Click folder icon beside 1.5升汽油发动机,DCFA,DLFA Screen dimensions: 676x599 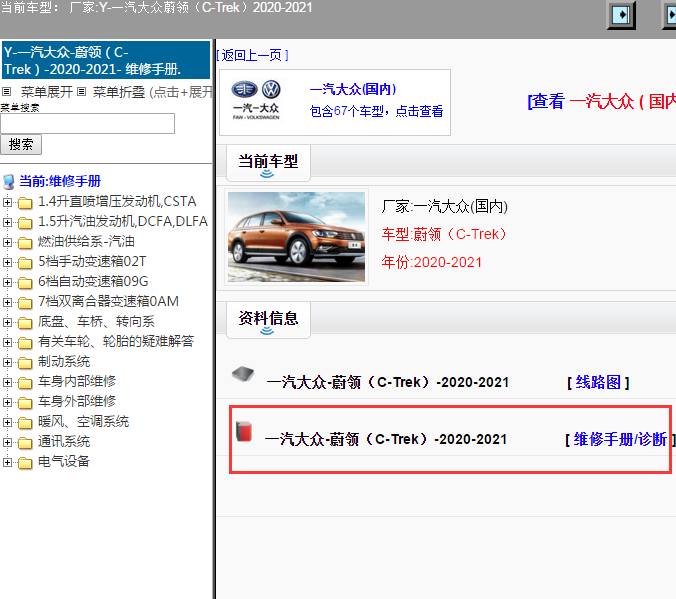point(25,223)
